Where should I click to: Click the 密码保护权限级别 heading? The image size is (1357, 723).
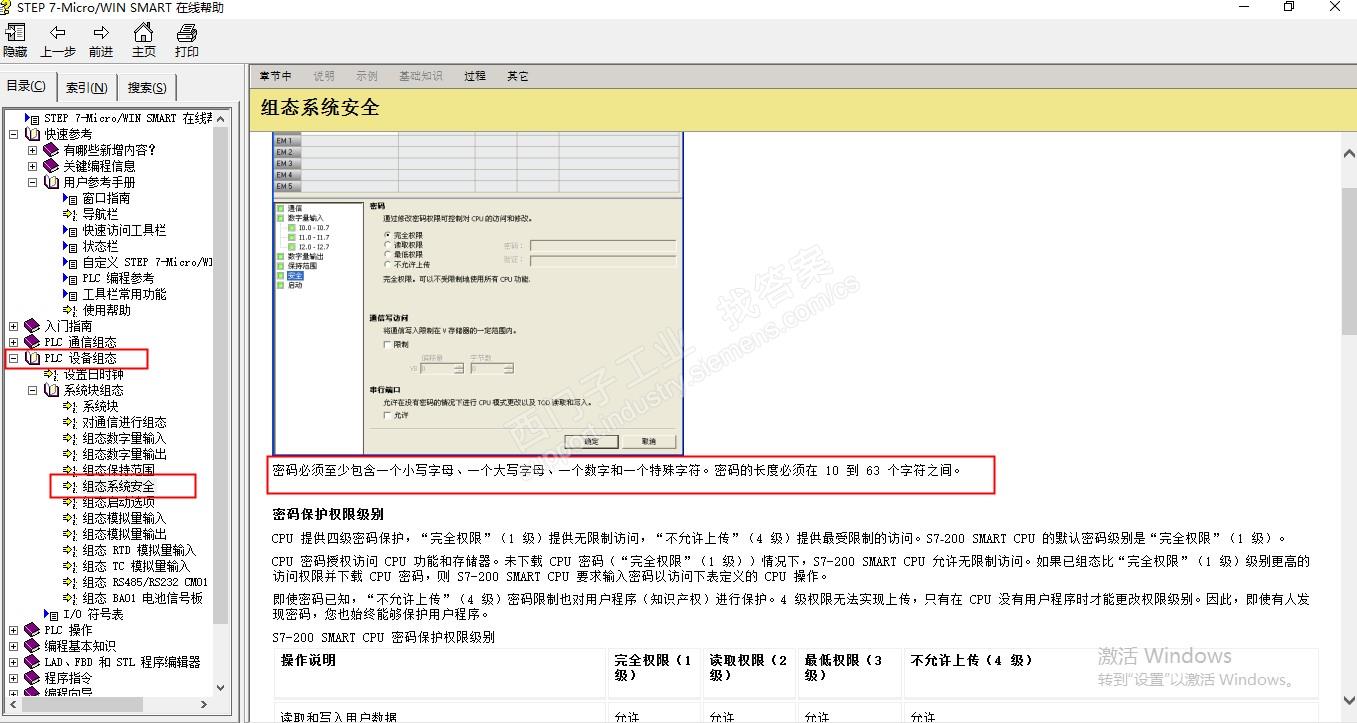point(328,514)
